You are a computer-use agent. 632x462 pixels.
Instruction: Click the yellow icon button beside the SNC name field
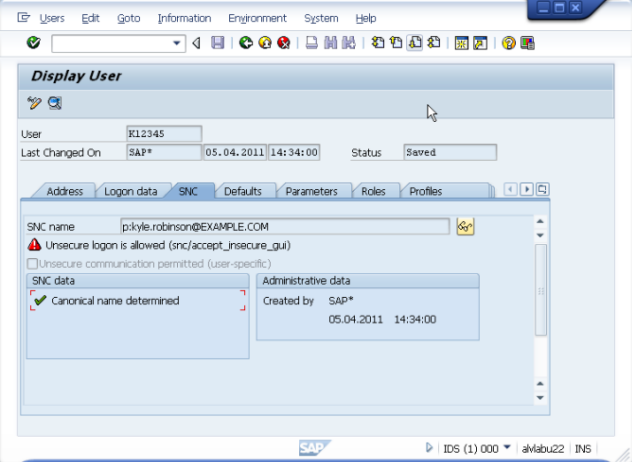click(x=465, y=227)
